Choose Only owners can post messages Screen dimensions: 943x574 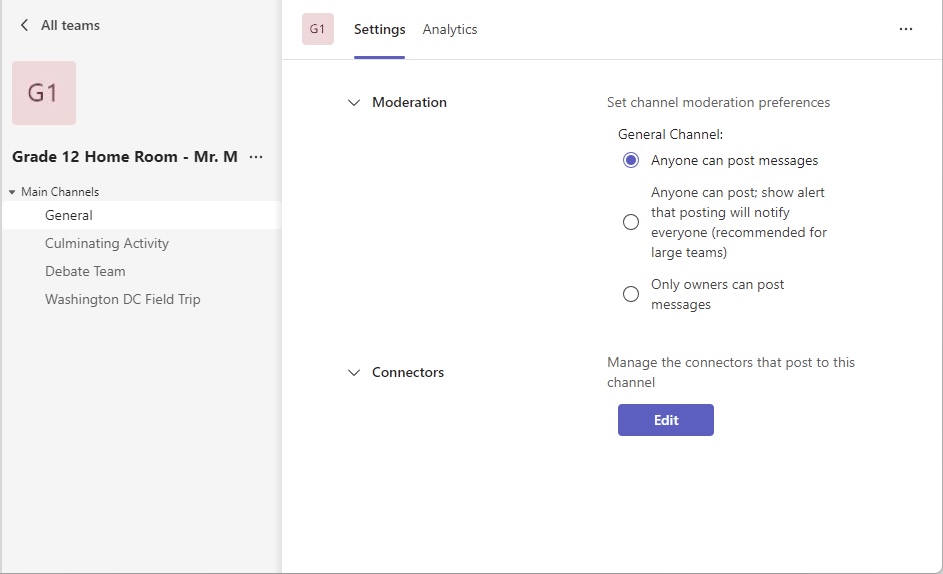click(x=631, y=294)
